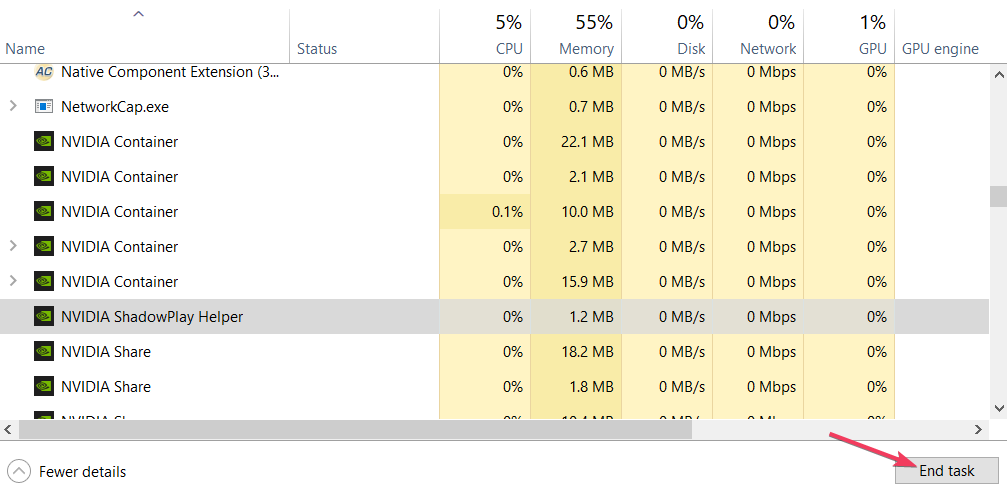Click icon of NVIDIA Container using 22.1 MB
Image resolution: width=1007 pixels, height=501 pixels.
[x=43, y=142]
